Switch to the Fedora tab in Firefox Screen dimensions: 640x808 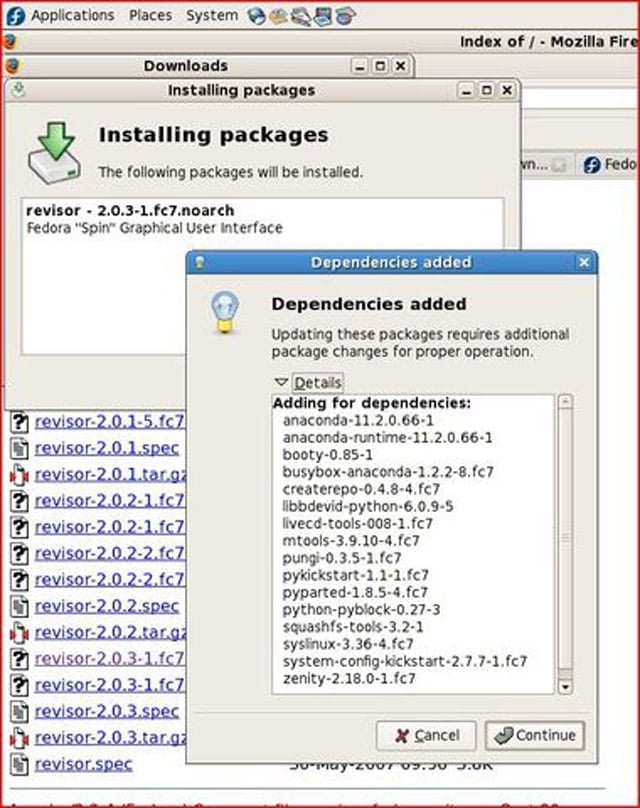[608, 164]
